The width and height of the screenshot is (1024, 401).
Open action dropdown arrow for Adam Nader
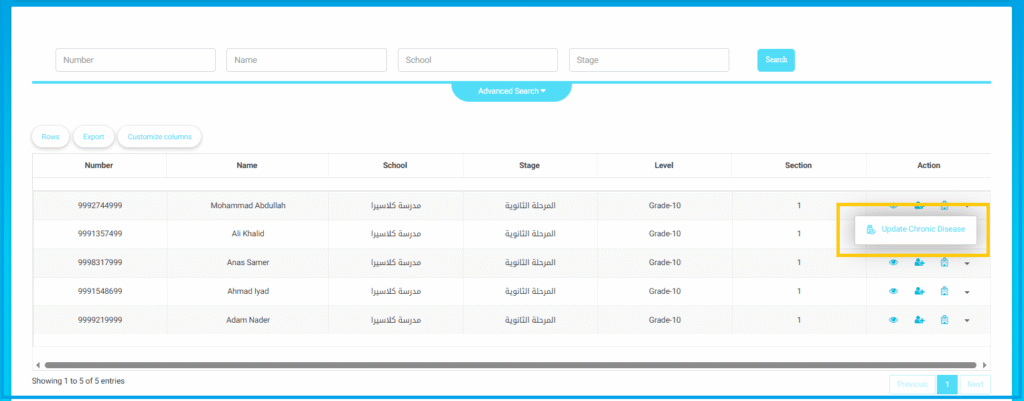967,321
